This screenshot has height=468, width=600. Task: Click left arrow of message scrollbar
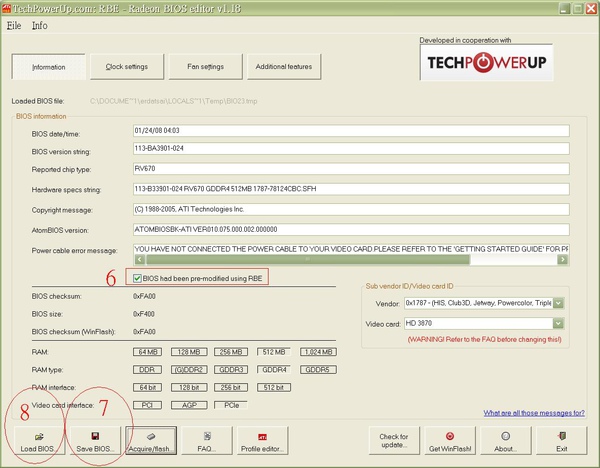pos(140,260)
